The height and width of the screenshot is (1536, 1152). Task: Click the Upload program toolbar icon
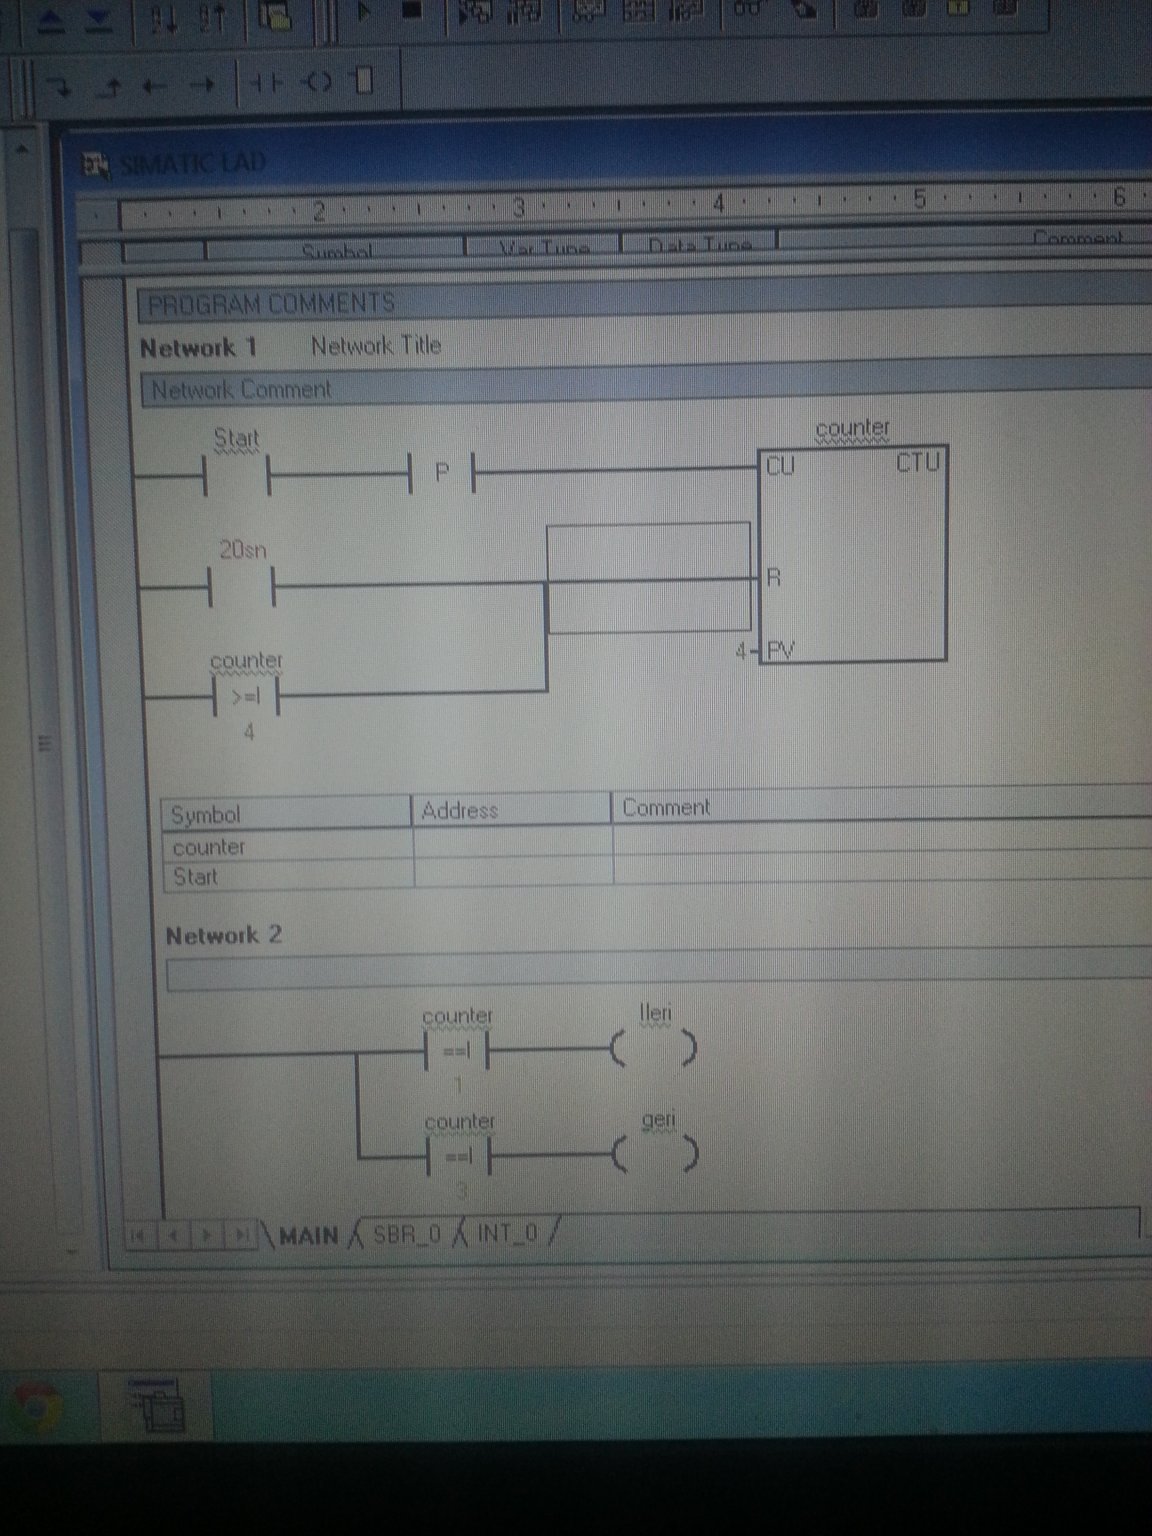(x=52, y=21)
